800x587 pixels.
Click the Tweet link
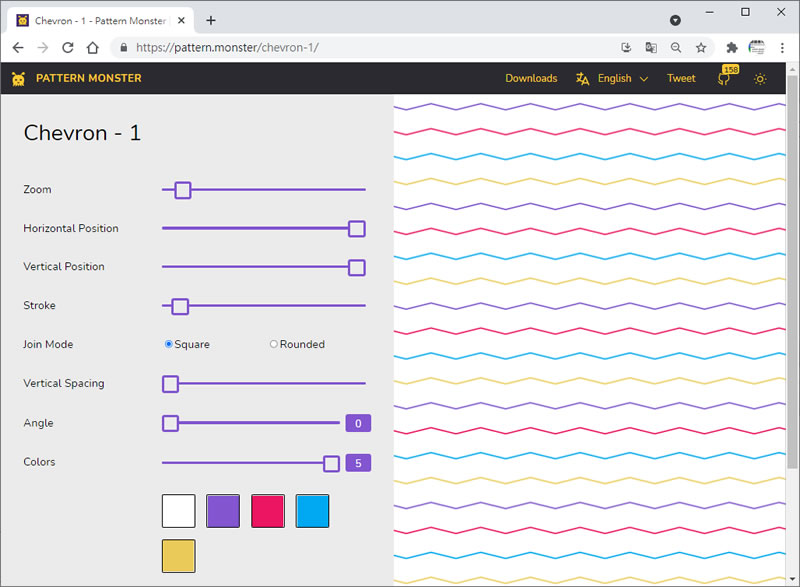point(681,79)
